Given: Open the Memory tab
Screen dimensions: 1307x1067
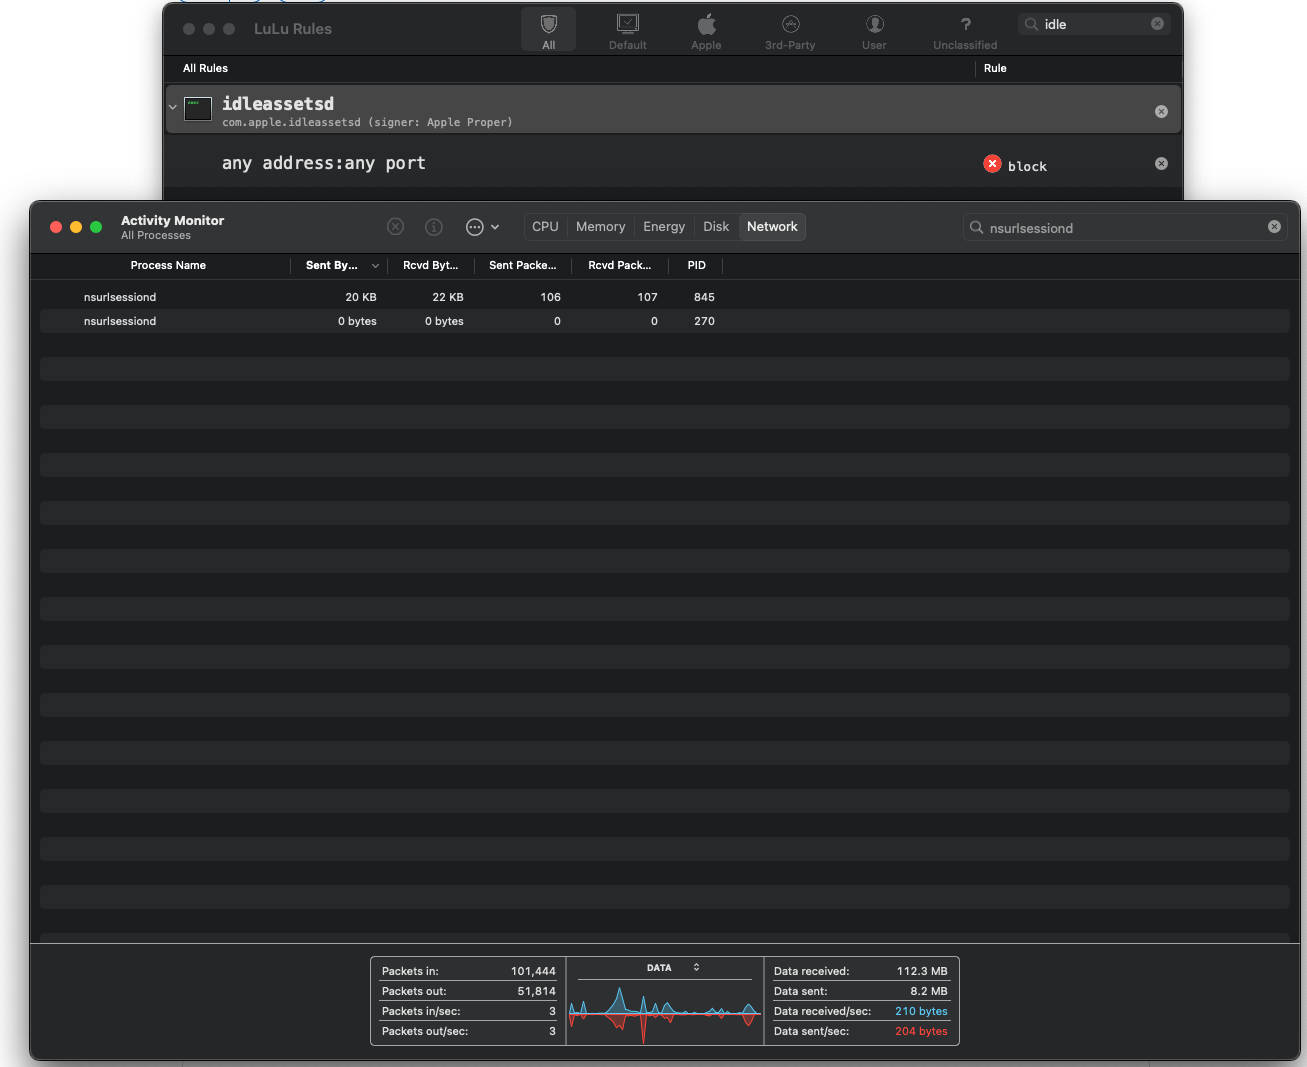Looking at the screenshot, I should point(600,227).
